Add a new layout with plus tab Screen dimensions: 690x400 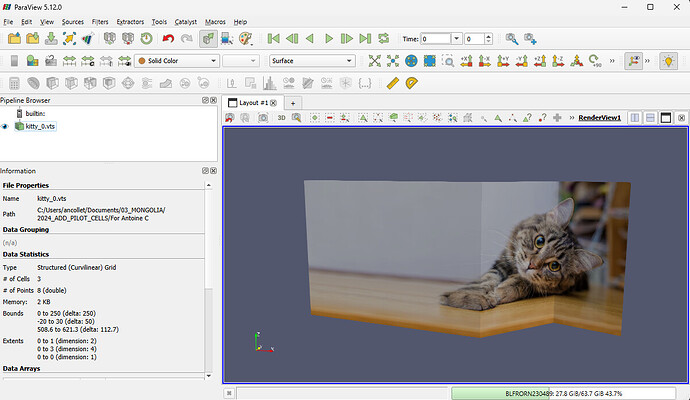pos(293,102)
